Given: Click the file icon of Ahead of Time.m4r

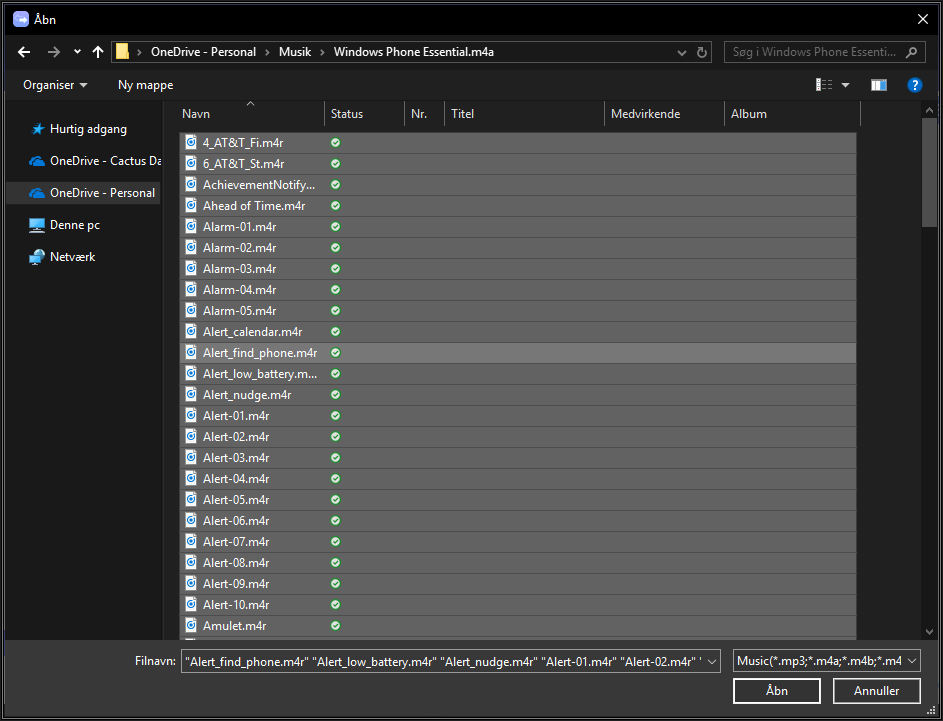Looking at the screenshot, I should click(191, 206).
